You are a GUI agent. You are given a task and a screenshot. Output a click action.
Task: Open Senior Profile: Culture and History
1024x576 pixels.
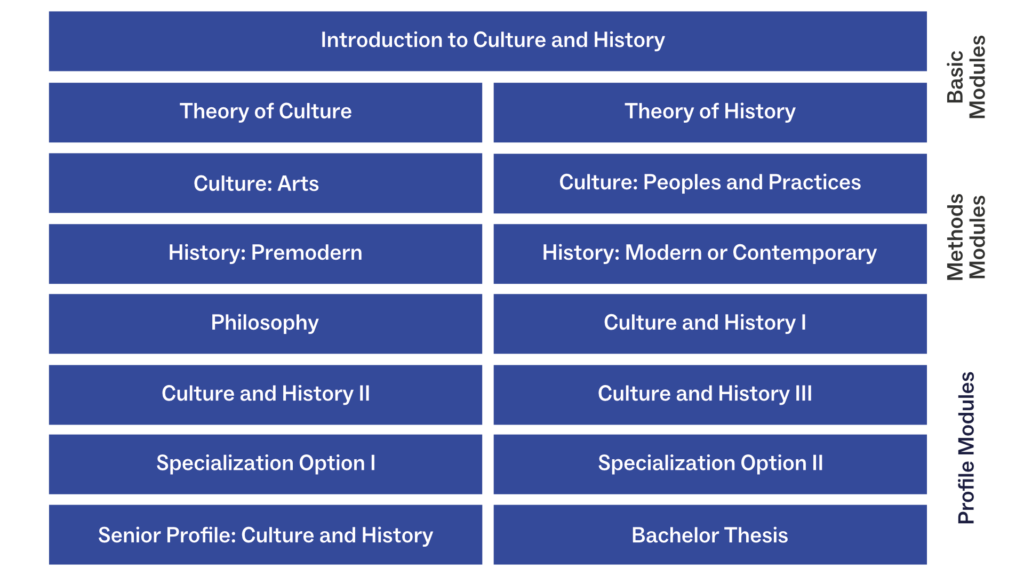[x=265, y=535]
